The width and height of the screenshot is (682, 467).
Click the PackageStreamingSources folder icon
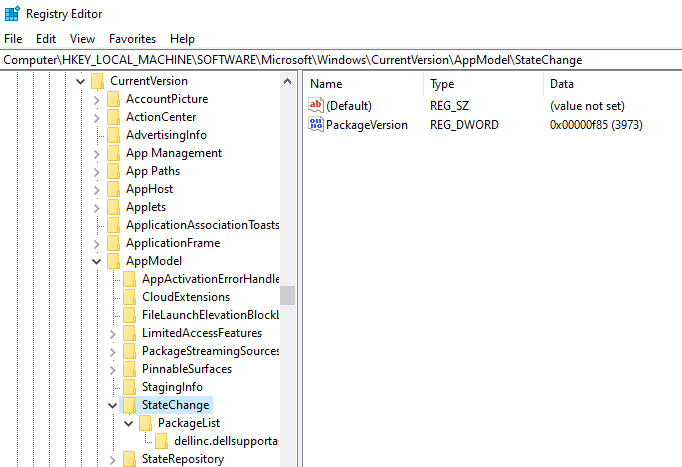[130, 351]
